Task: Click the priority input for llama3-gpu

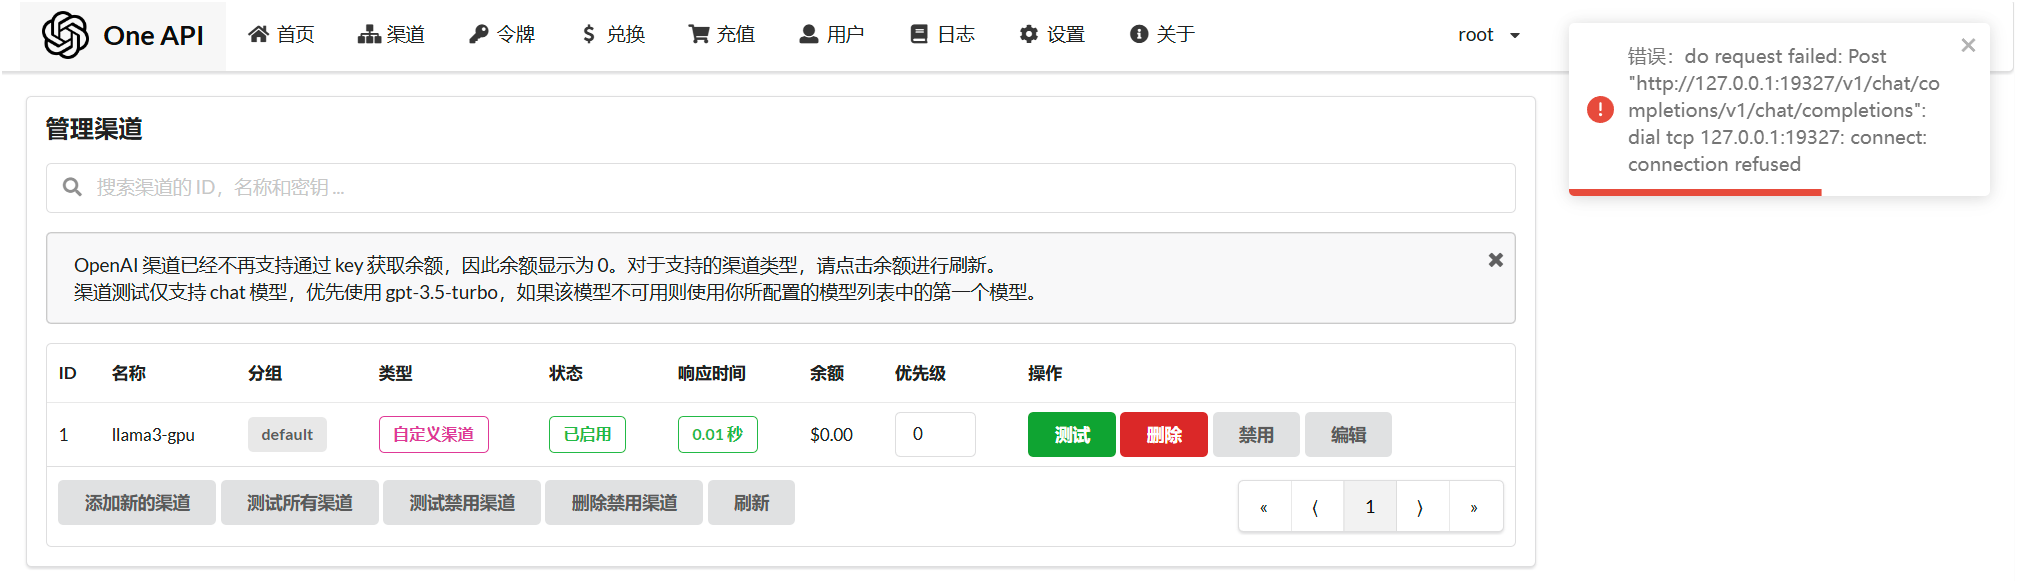Action: (934, 435)
